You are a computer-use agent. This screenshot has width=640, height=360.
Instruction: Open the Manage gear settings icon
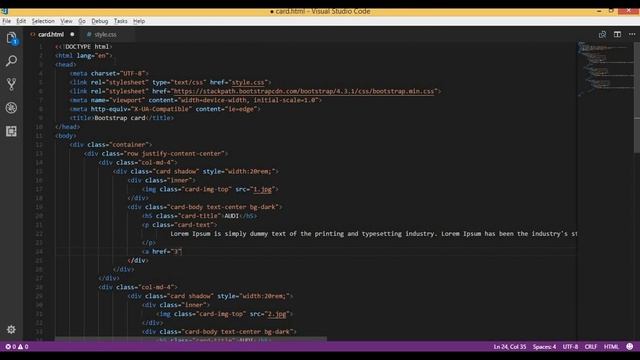11,329
